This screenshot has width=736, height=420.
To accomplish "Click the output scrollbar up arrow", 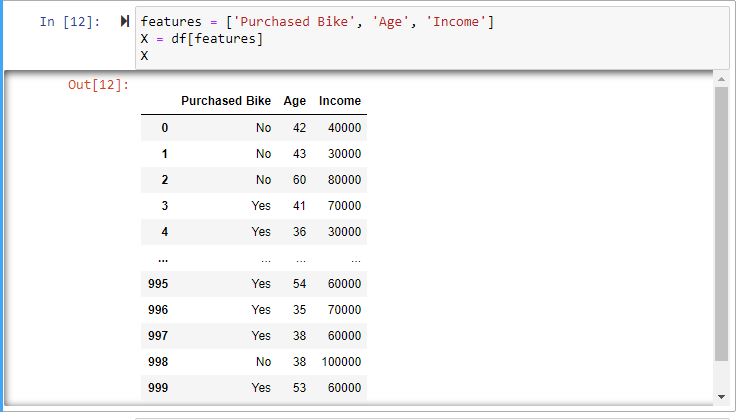I will click(720, 79).
